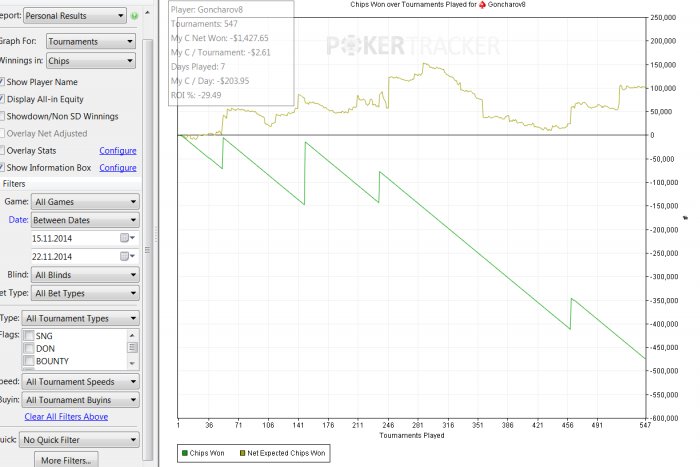Click the green refresh icon beside Report
Screen dimensions: 700x467
(x=134, y=16)
